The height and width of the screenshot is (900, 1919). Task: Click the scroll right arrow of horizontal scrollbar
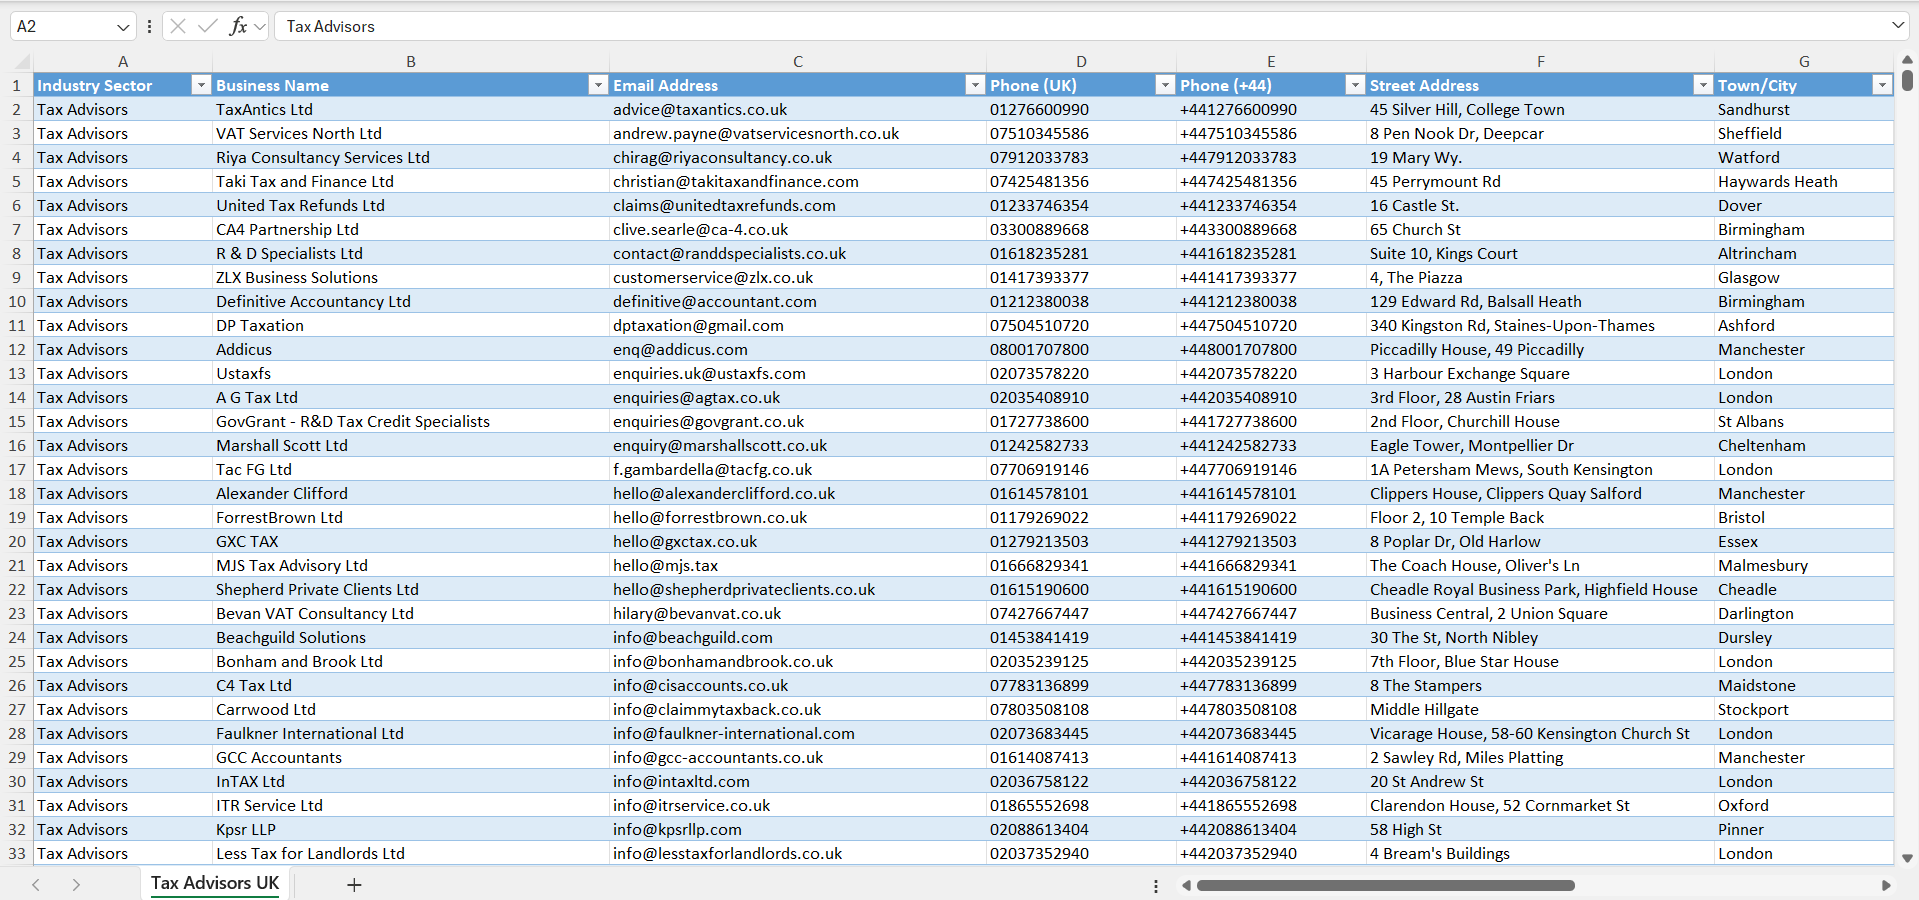1886,885
